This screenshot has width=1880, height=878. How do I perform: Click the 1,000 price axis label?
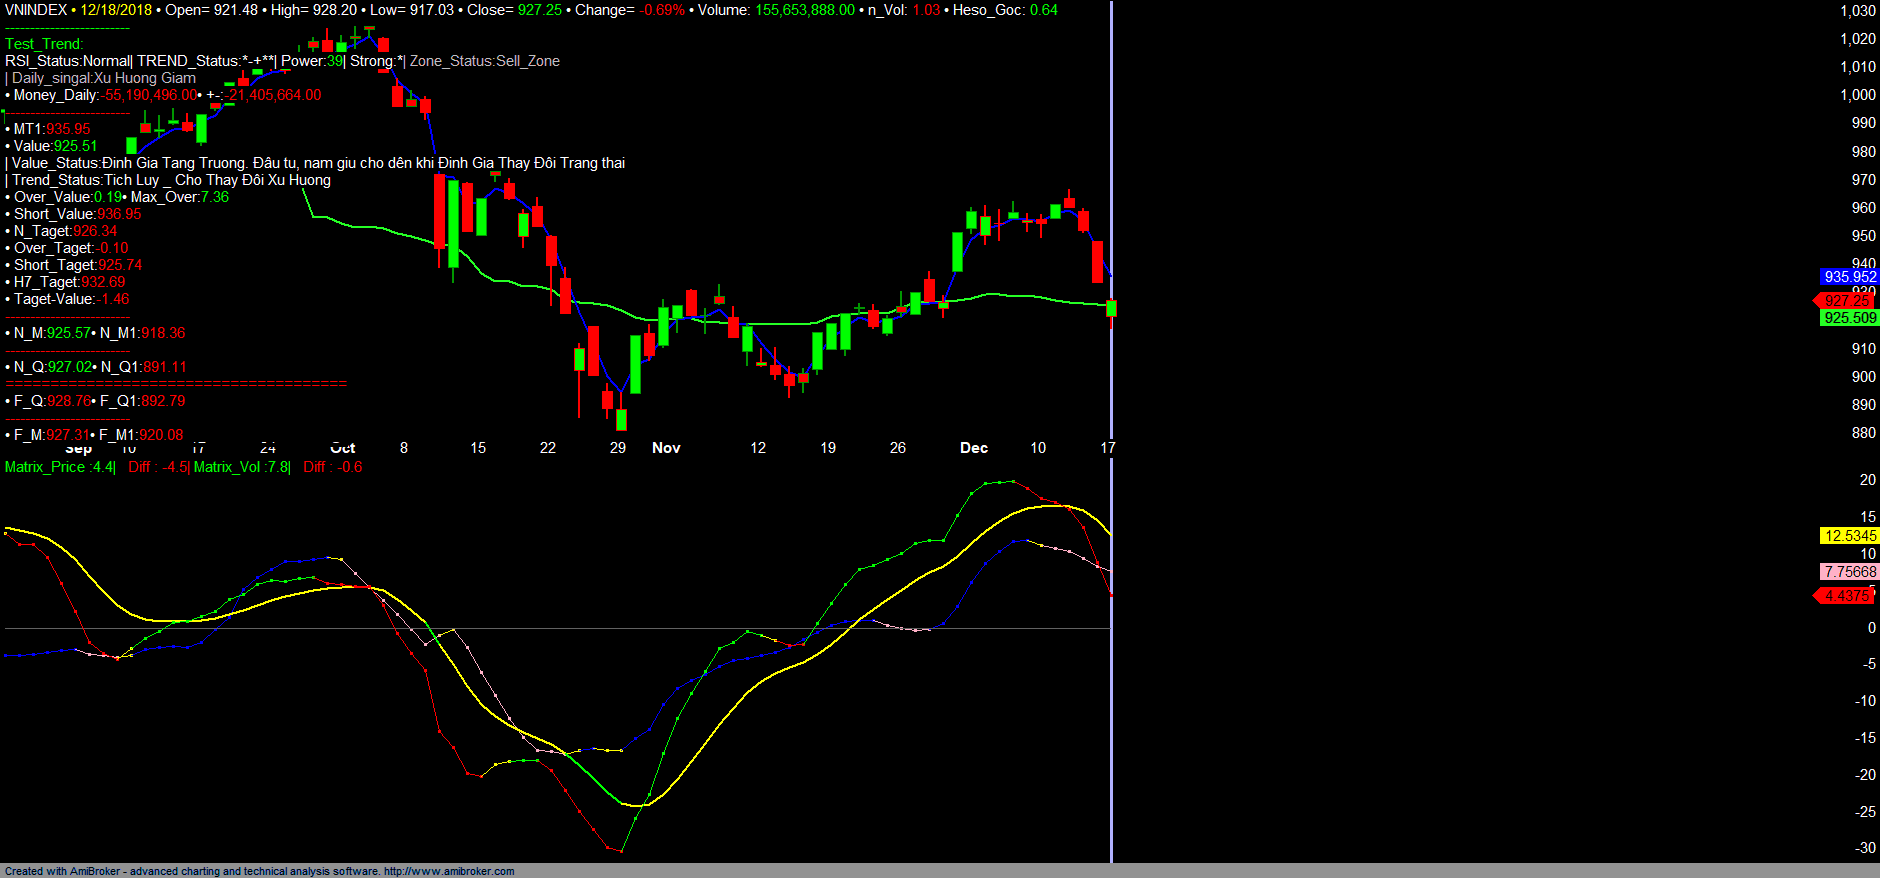click(x=1858, y=95)
